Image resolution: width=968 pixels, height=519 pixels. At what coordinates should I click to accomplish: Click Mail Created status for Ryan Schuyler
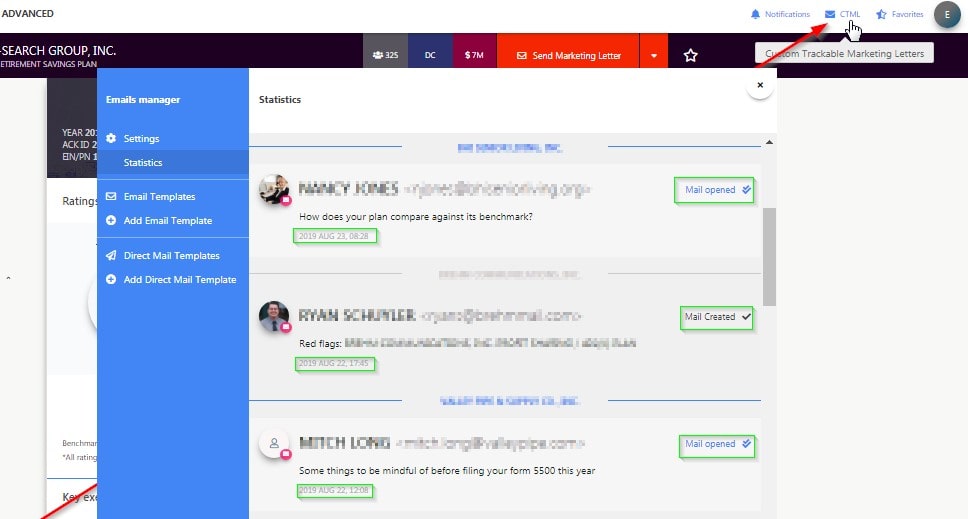pyautogui.click(x=717, y=317)
